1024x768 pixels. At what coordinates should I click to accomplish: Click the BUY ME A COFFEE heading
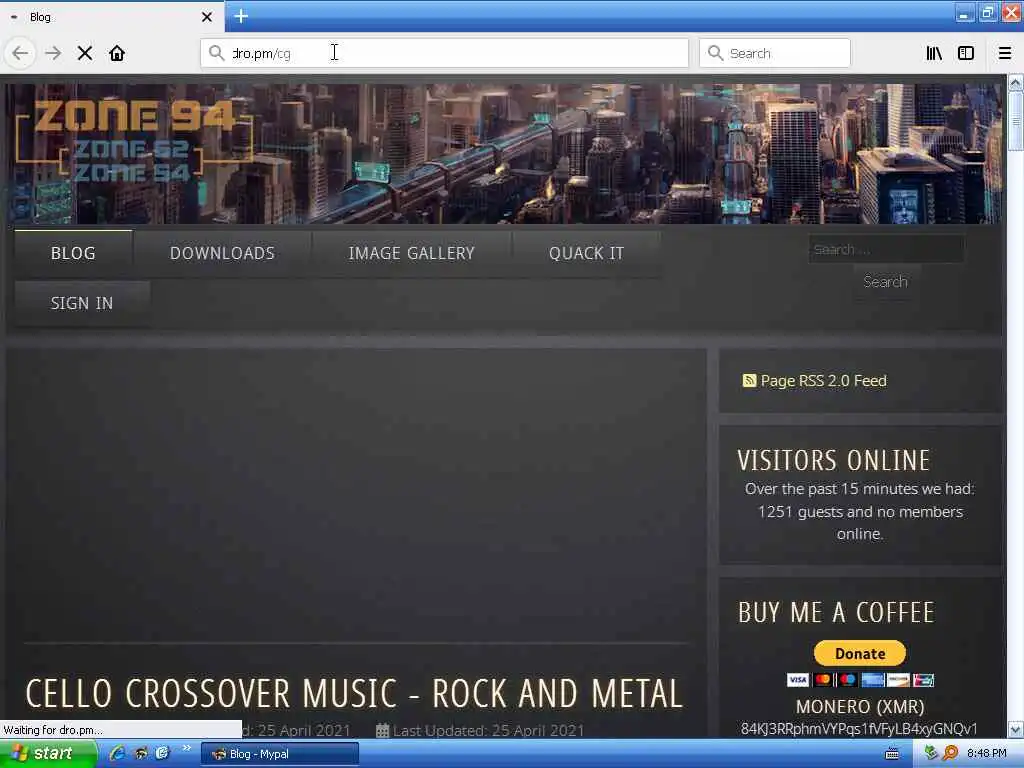click(x=837, y=613)
